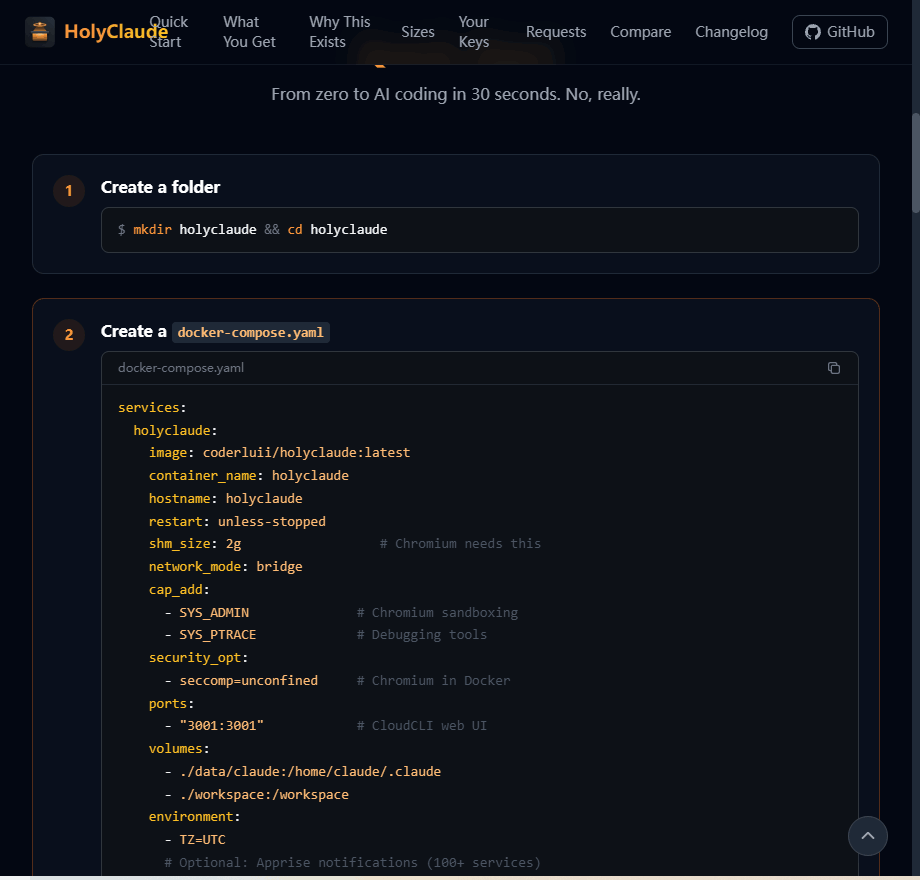Click the HolyClaude logo icon
This screenshot has width=920, height=880.
(40, 32)
